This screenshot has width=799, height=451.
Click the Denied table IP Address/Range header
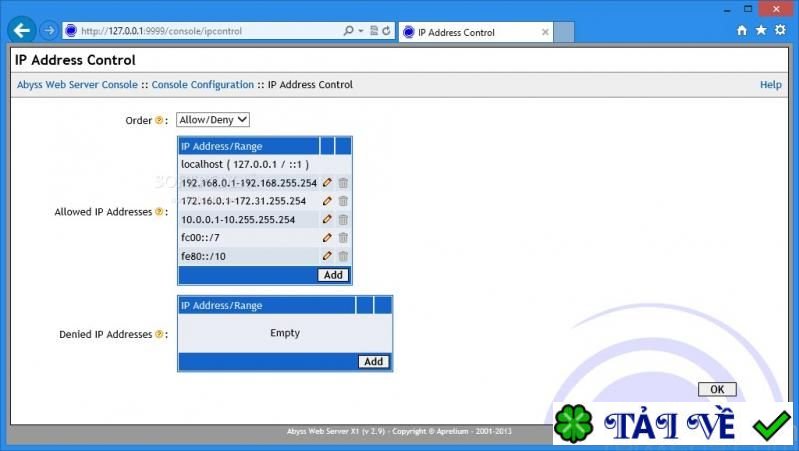267,305
